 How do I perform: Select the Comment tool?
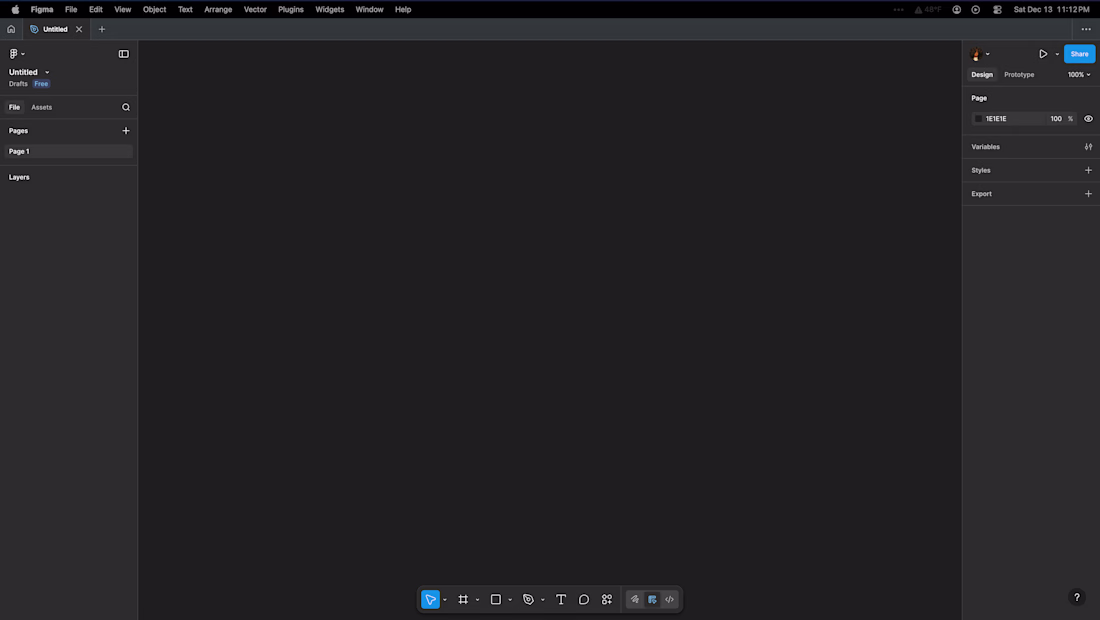(584, 600)
